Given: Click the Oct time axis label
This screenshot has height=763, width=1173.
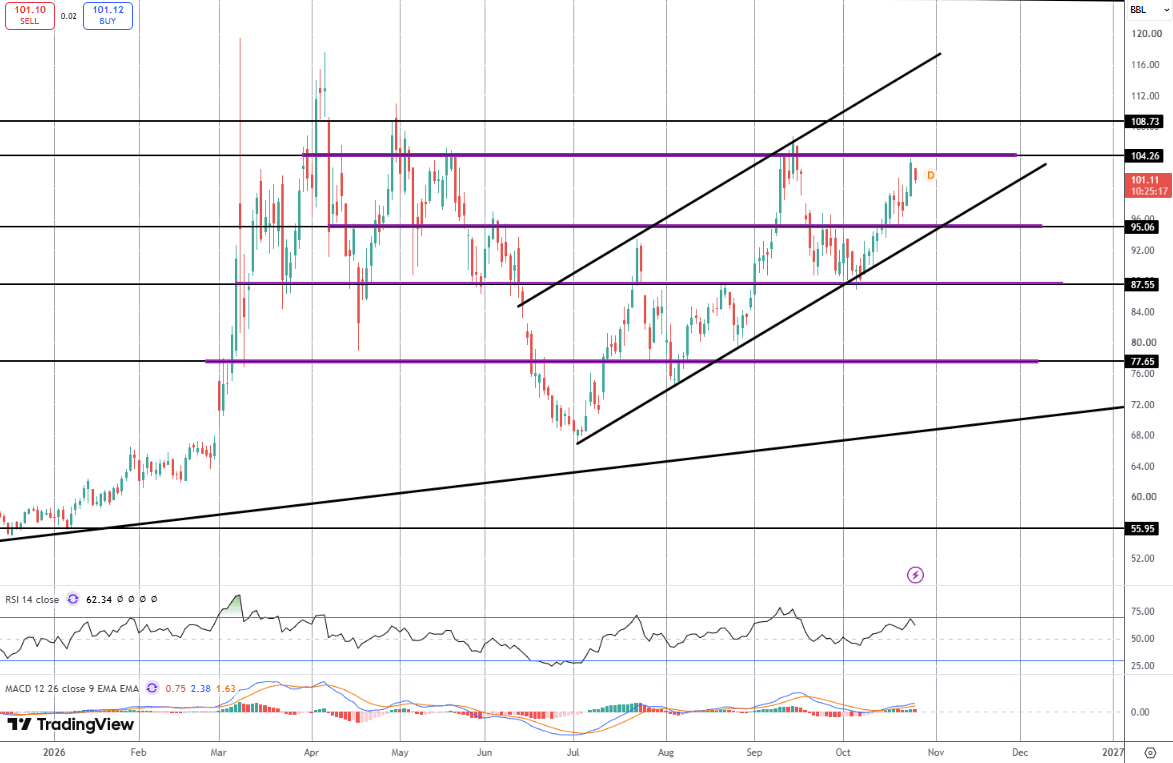Looking at the screenshot, I should [x=843, y=752].
